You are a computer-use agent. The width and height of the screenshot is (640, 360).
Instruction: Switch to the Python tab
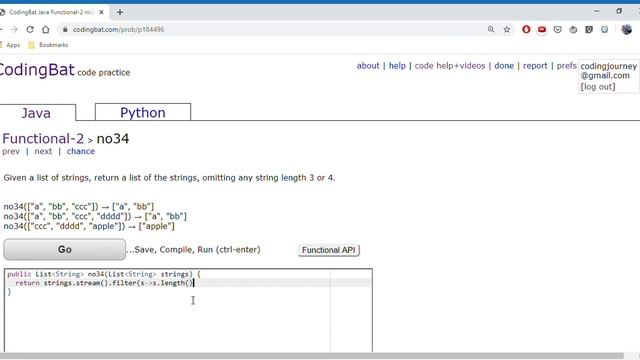coord(143,112)
